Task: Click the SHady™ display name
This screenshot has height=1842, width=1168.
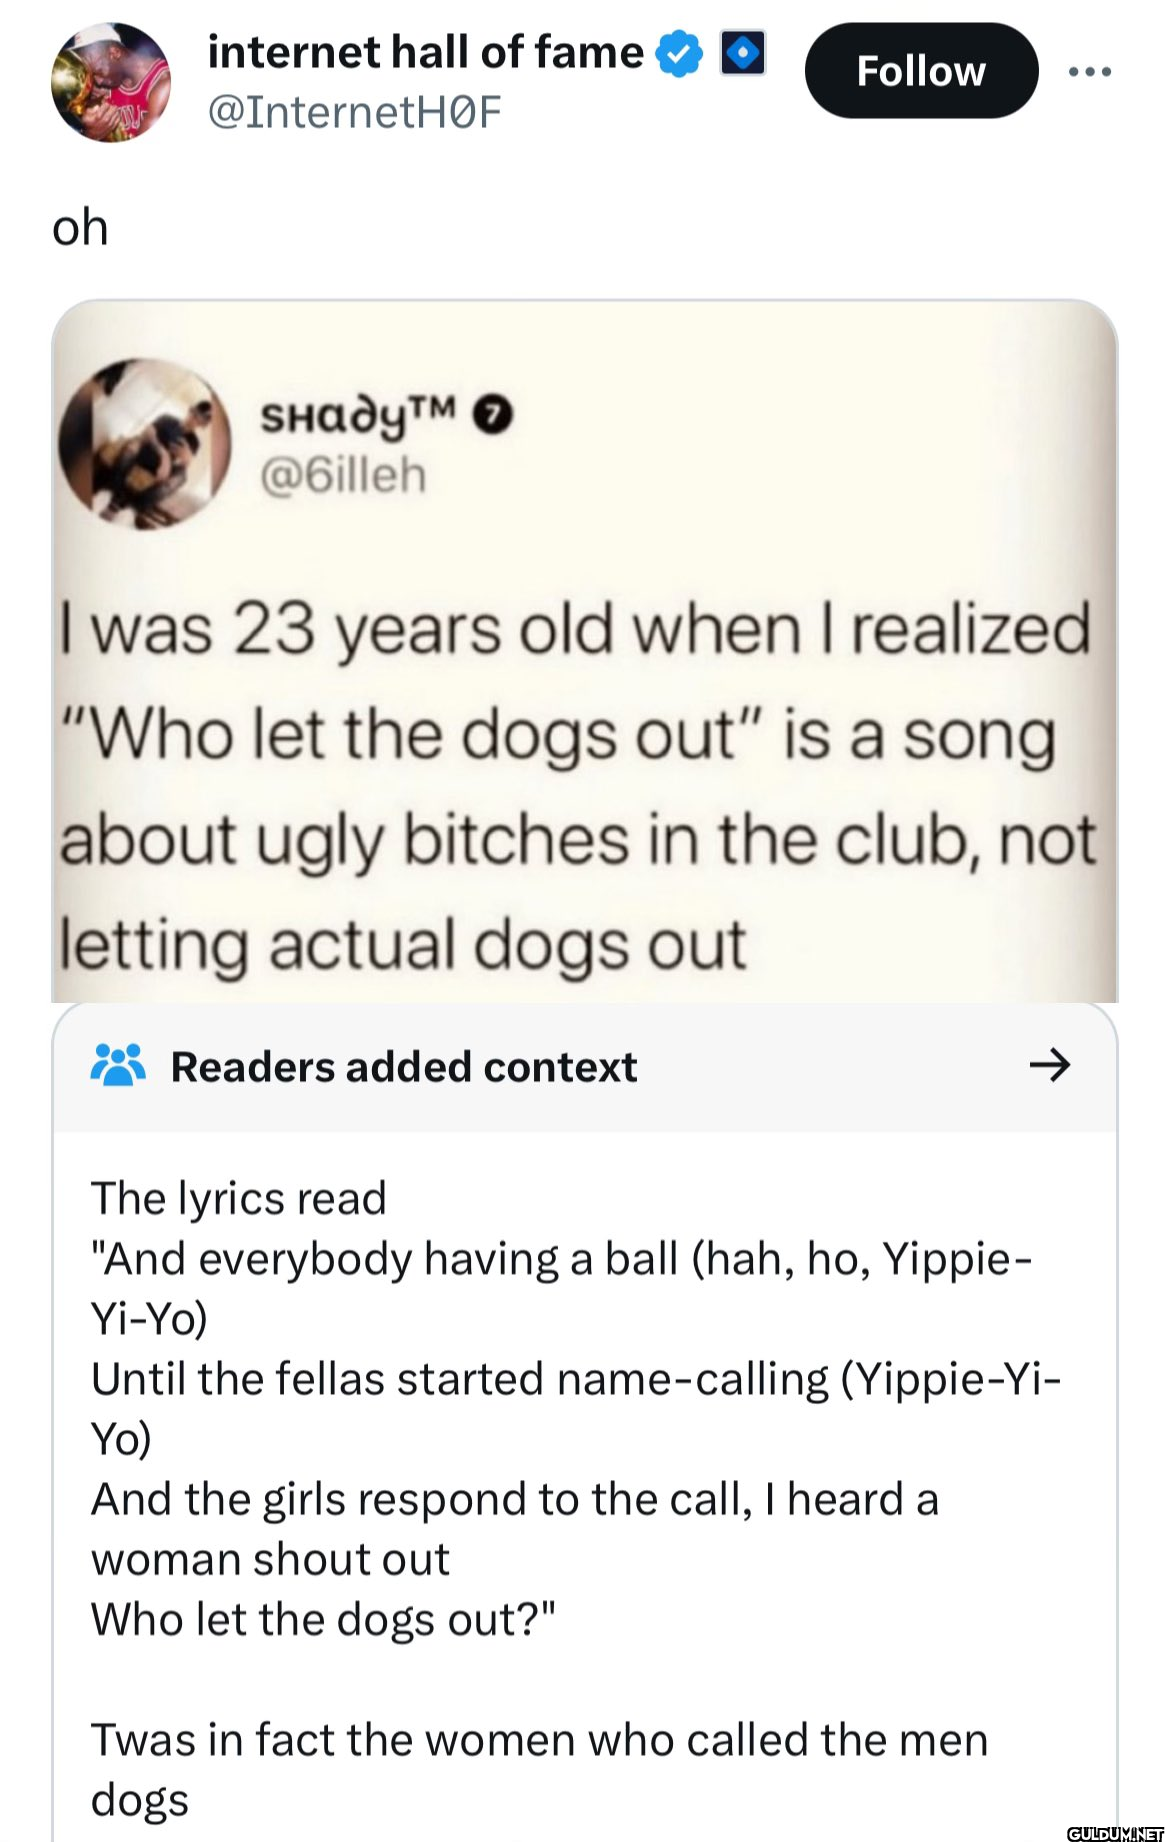Action: click(x=358, y=415)
